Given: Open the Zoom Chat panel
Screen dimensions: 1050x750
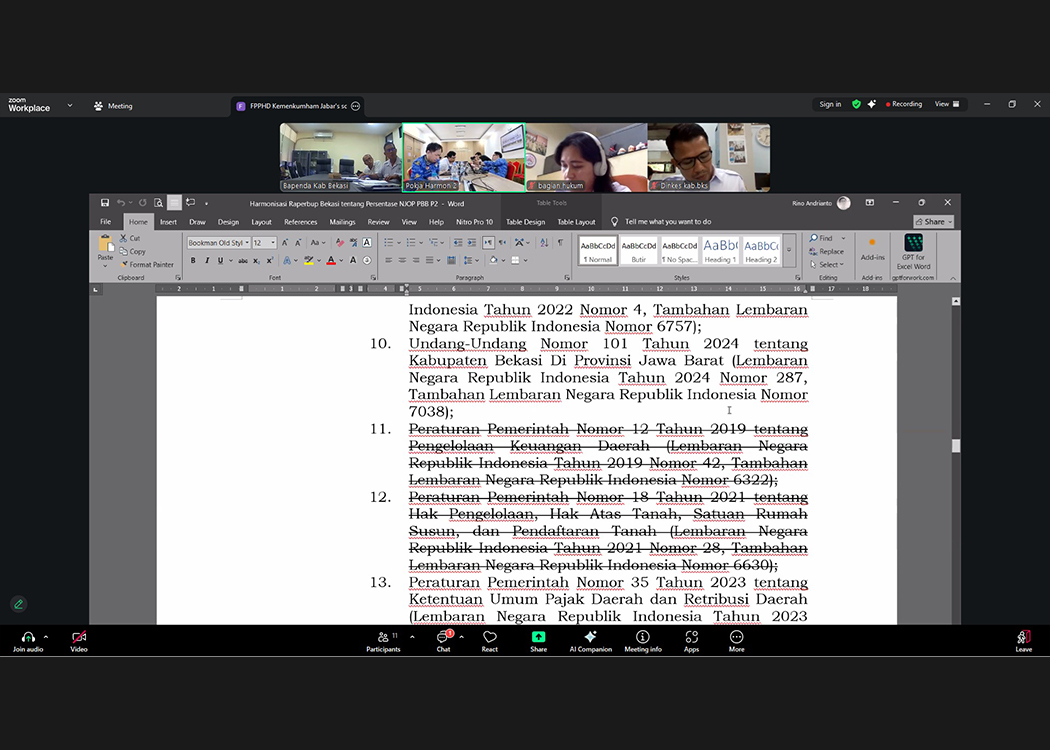Looking at the screenshot, I should pyautogui.click(x=443, y=639).
